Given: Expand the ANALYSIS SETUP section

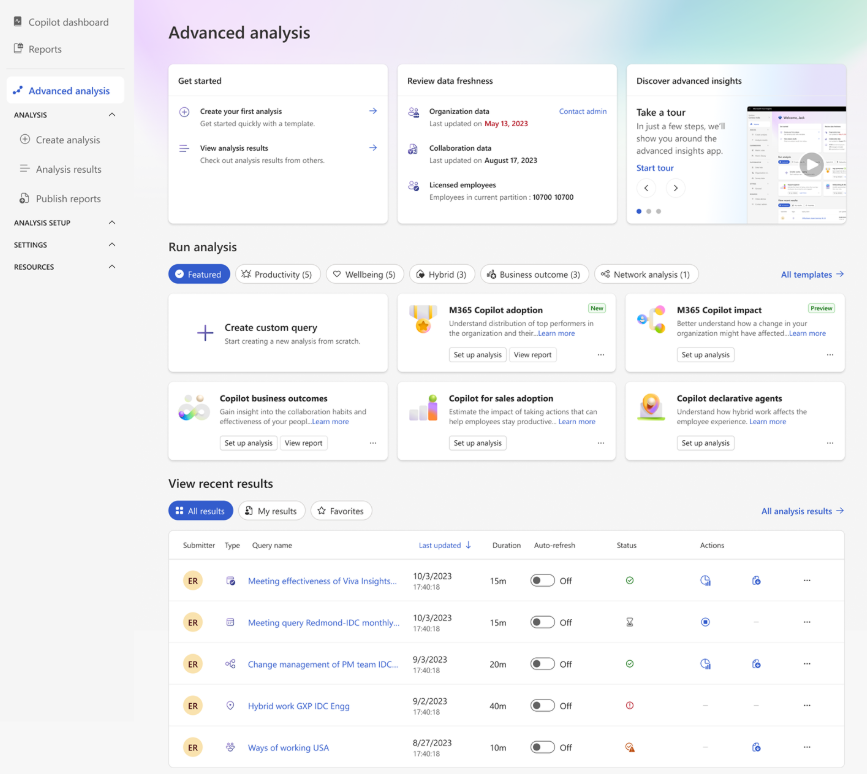Looking at the screenshot, I should tap(112, 222).
